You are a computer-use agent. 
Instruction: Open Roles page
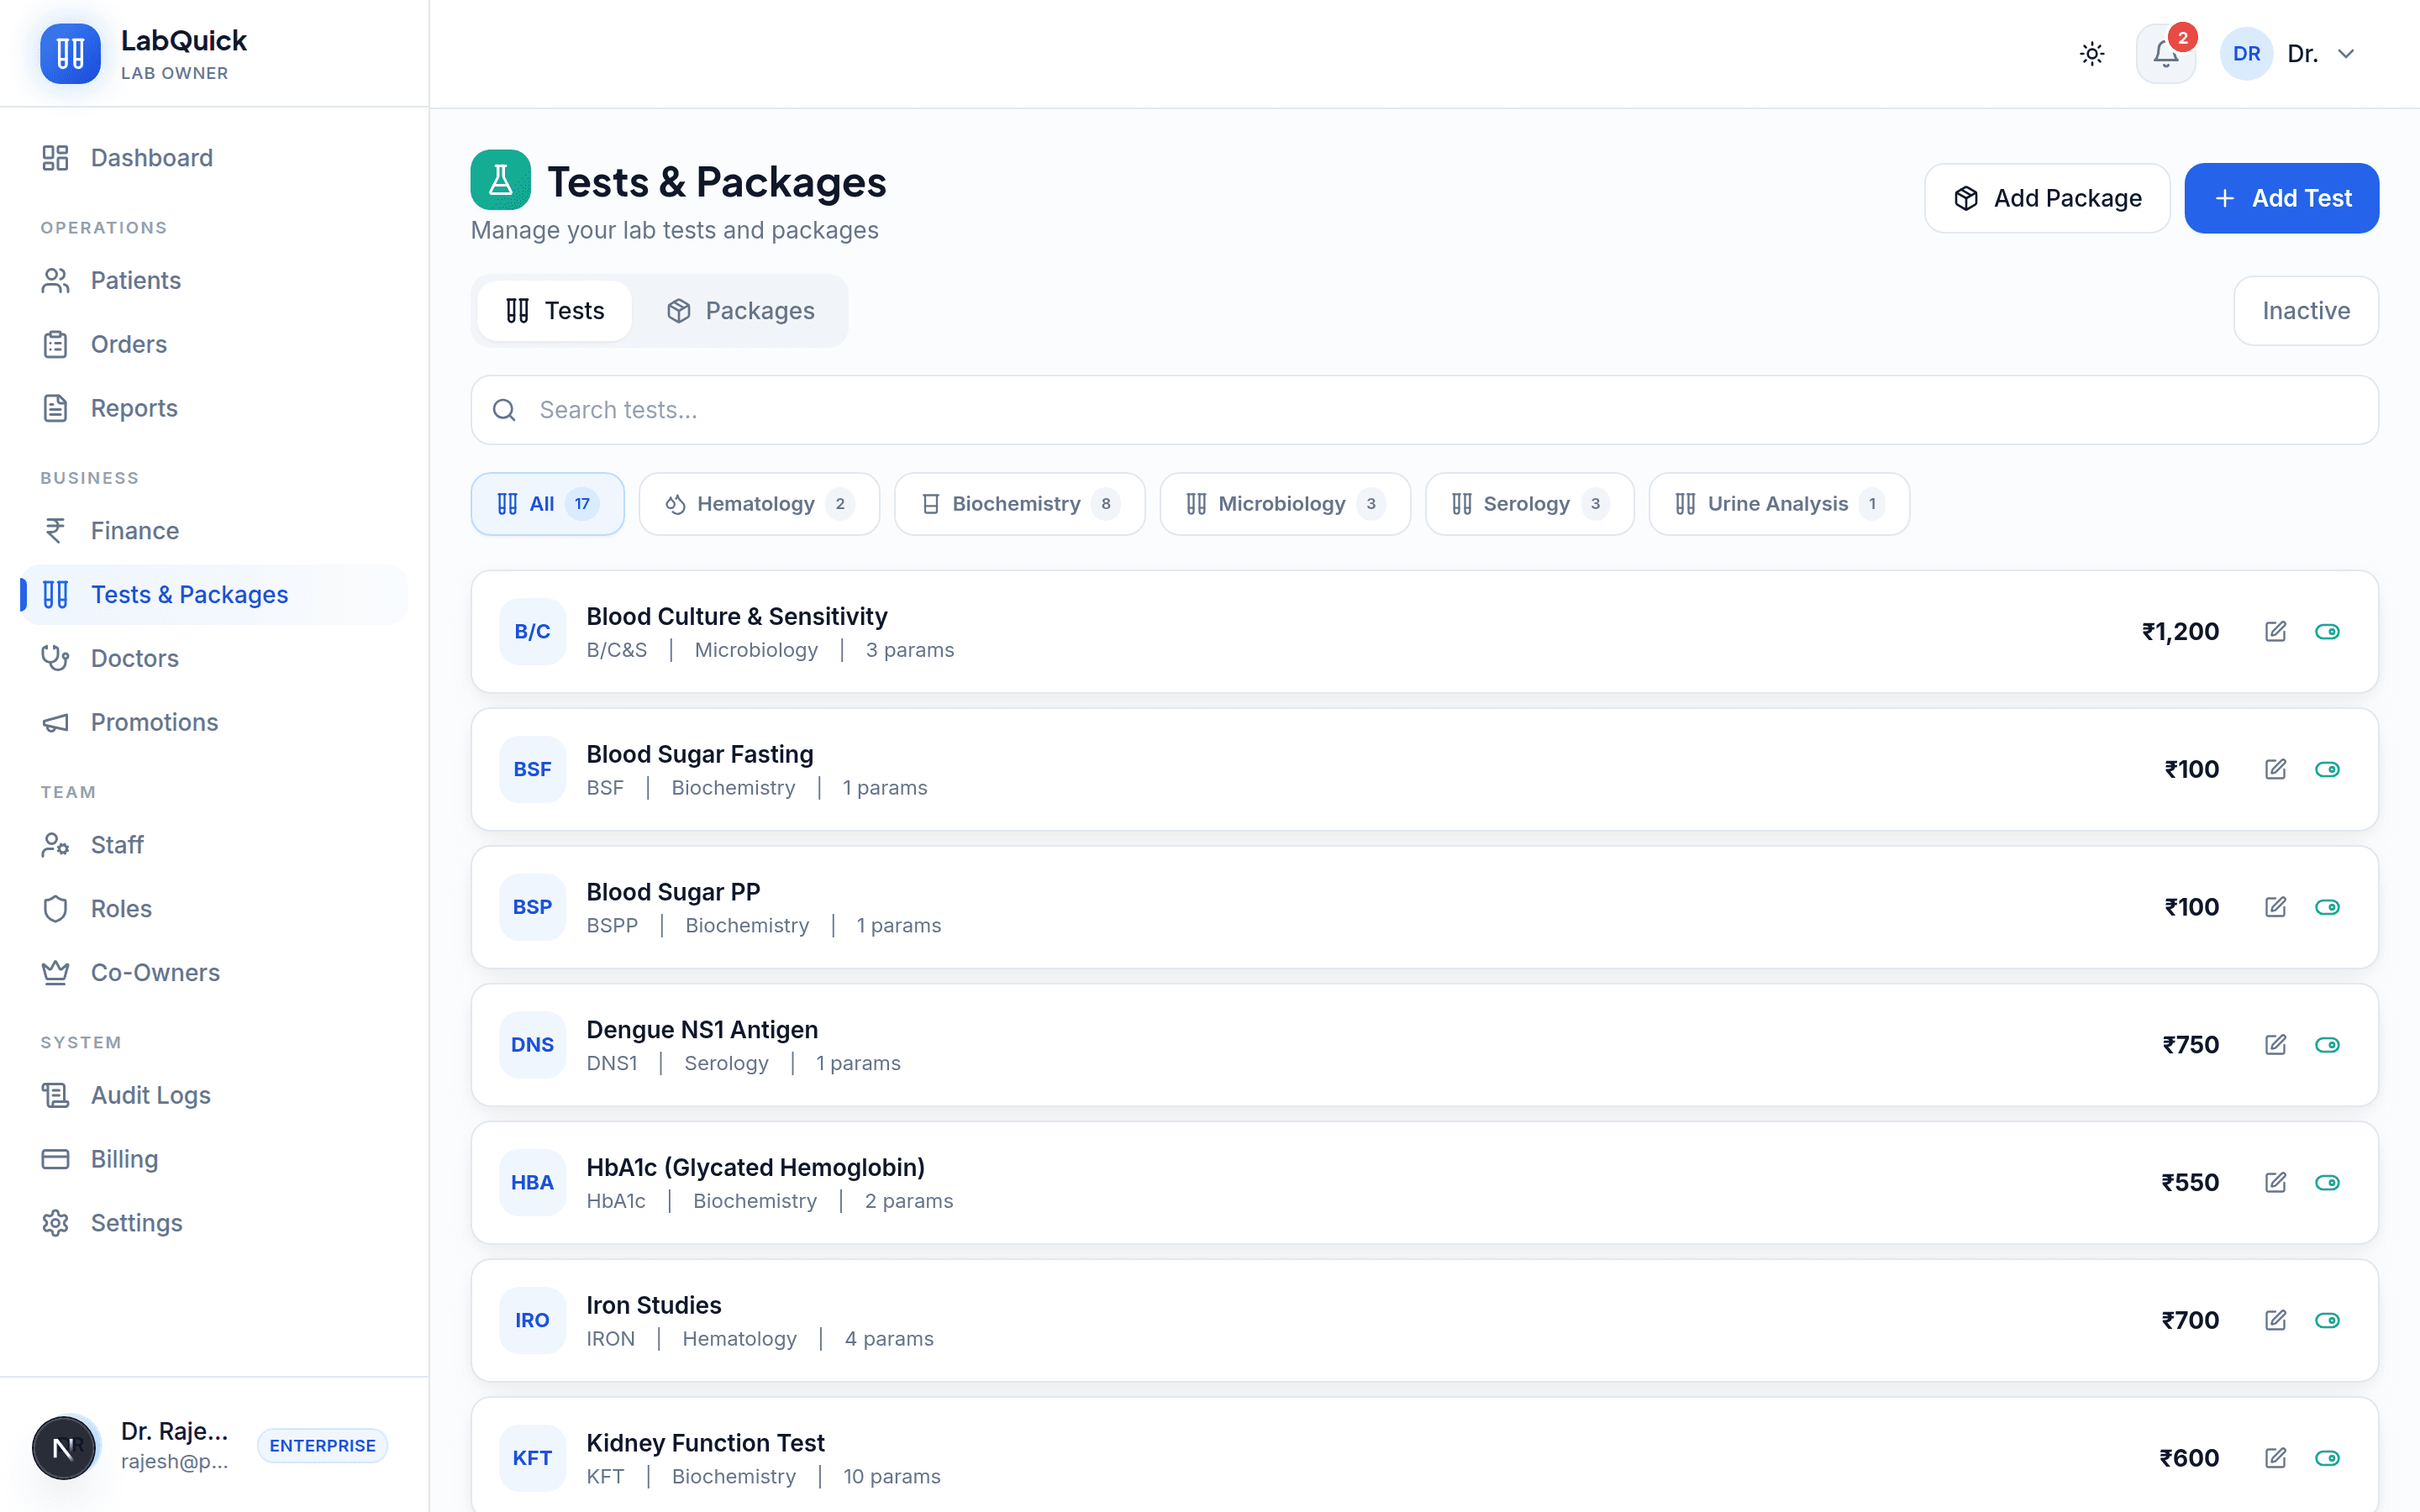(214, 909)
